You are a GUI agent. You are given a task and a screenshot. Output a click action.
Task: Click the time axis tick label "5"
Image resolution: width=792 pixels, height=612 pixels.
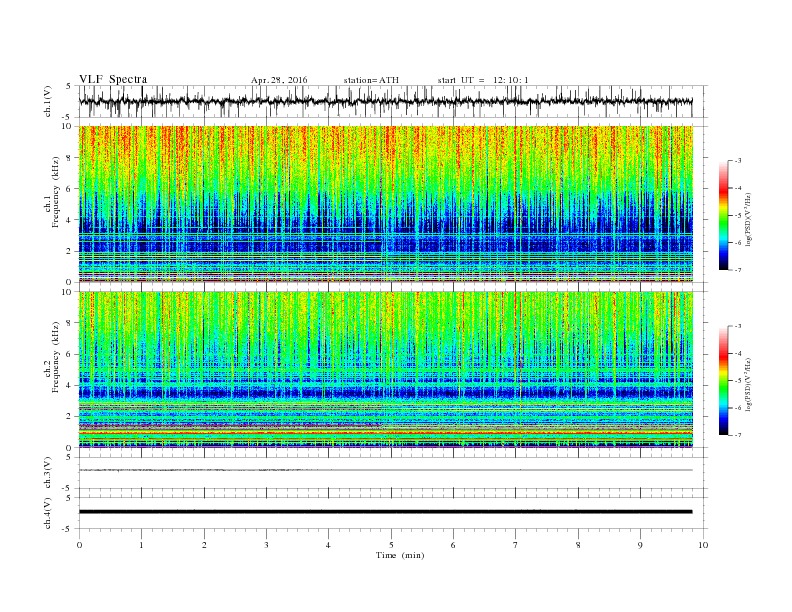(x=391, y=545)
